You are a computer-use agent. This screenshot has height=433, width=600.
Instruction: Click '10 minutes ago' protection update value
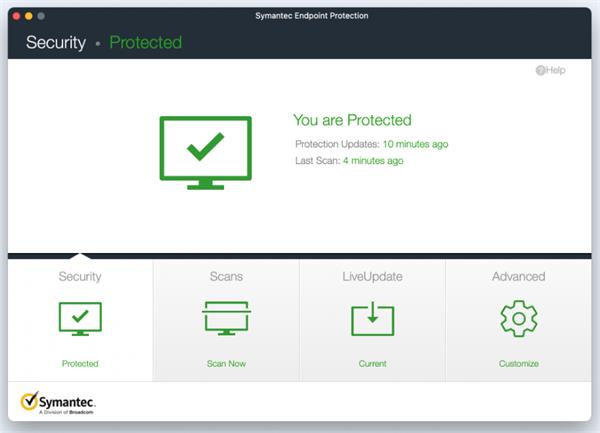click(416, 144)
